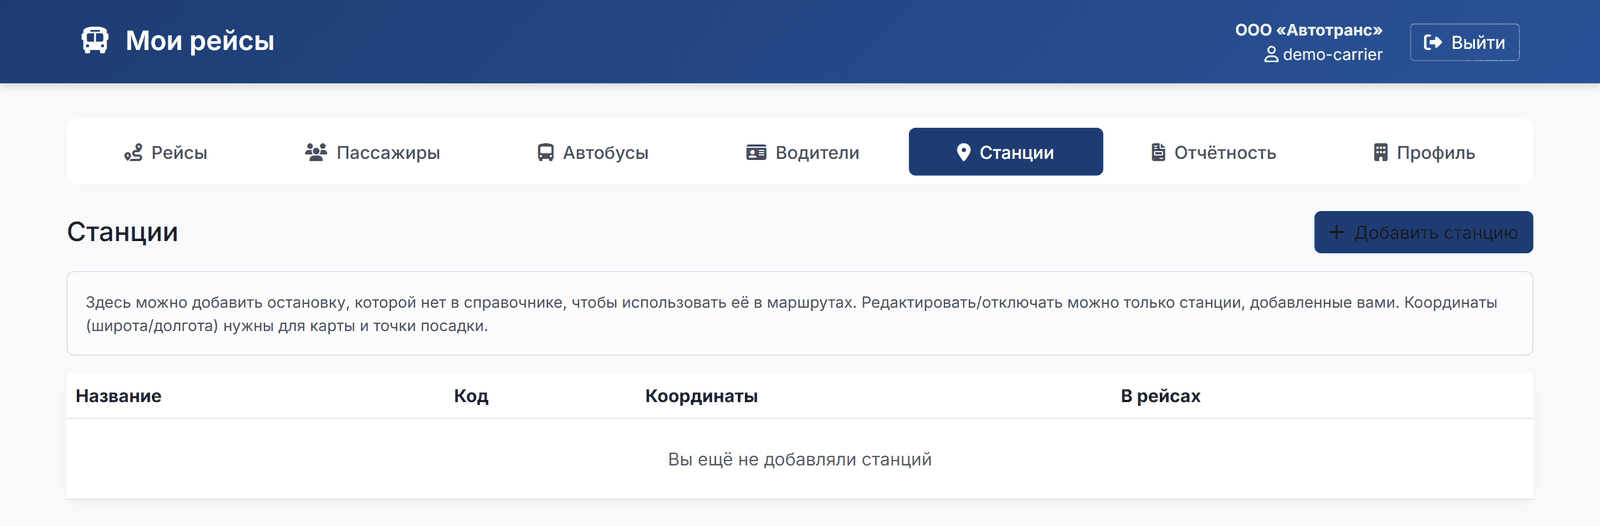Click the Код column header
Screen dimensions: 1600x526
tap(471, 396)
